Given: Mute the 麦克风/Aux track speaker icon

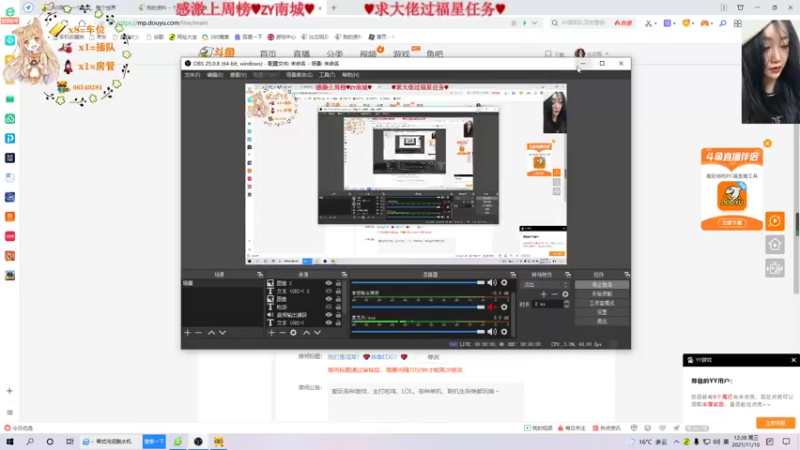Looking at the screenshot, I should pos(491,332).
